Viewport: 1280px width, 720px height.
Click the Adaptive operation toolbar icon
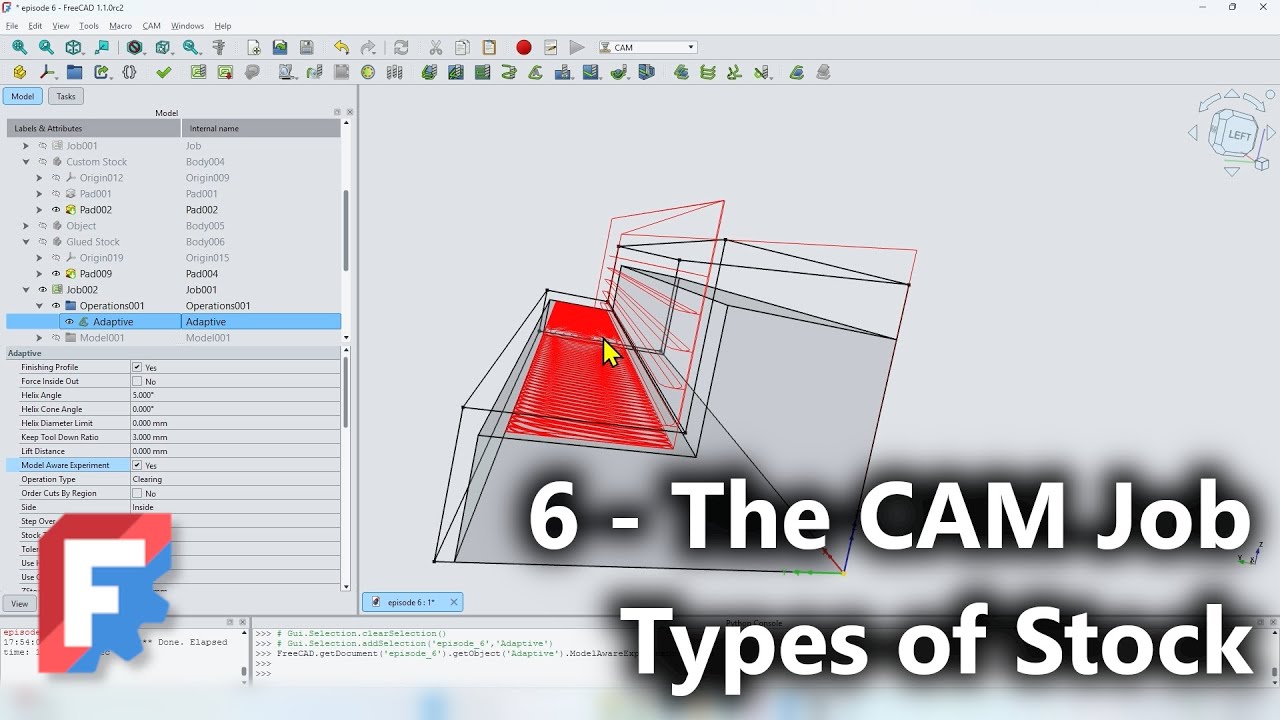[536, 72]
